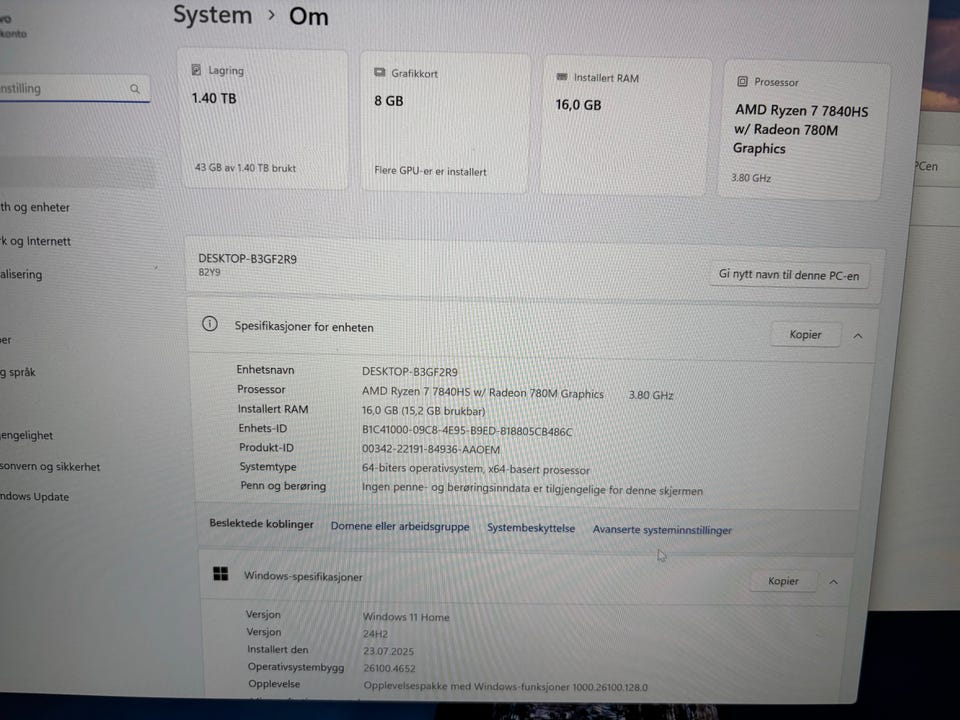Image resolution: width=960 pixels, height=720 pixels.
Task: Click the Windows logo beside Windows-spesifikasjoner
Action: point(220,574)
